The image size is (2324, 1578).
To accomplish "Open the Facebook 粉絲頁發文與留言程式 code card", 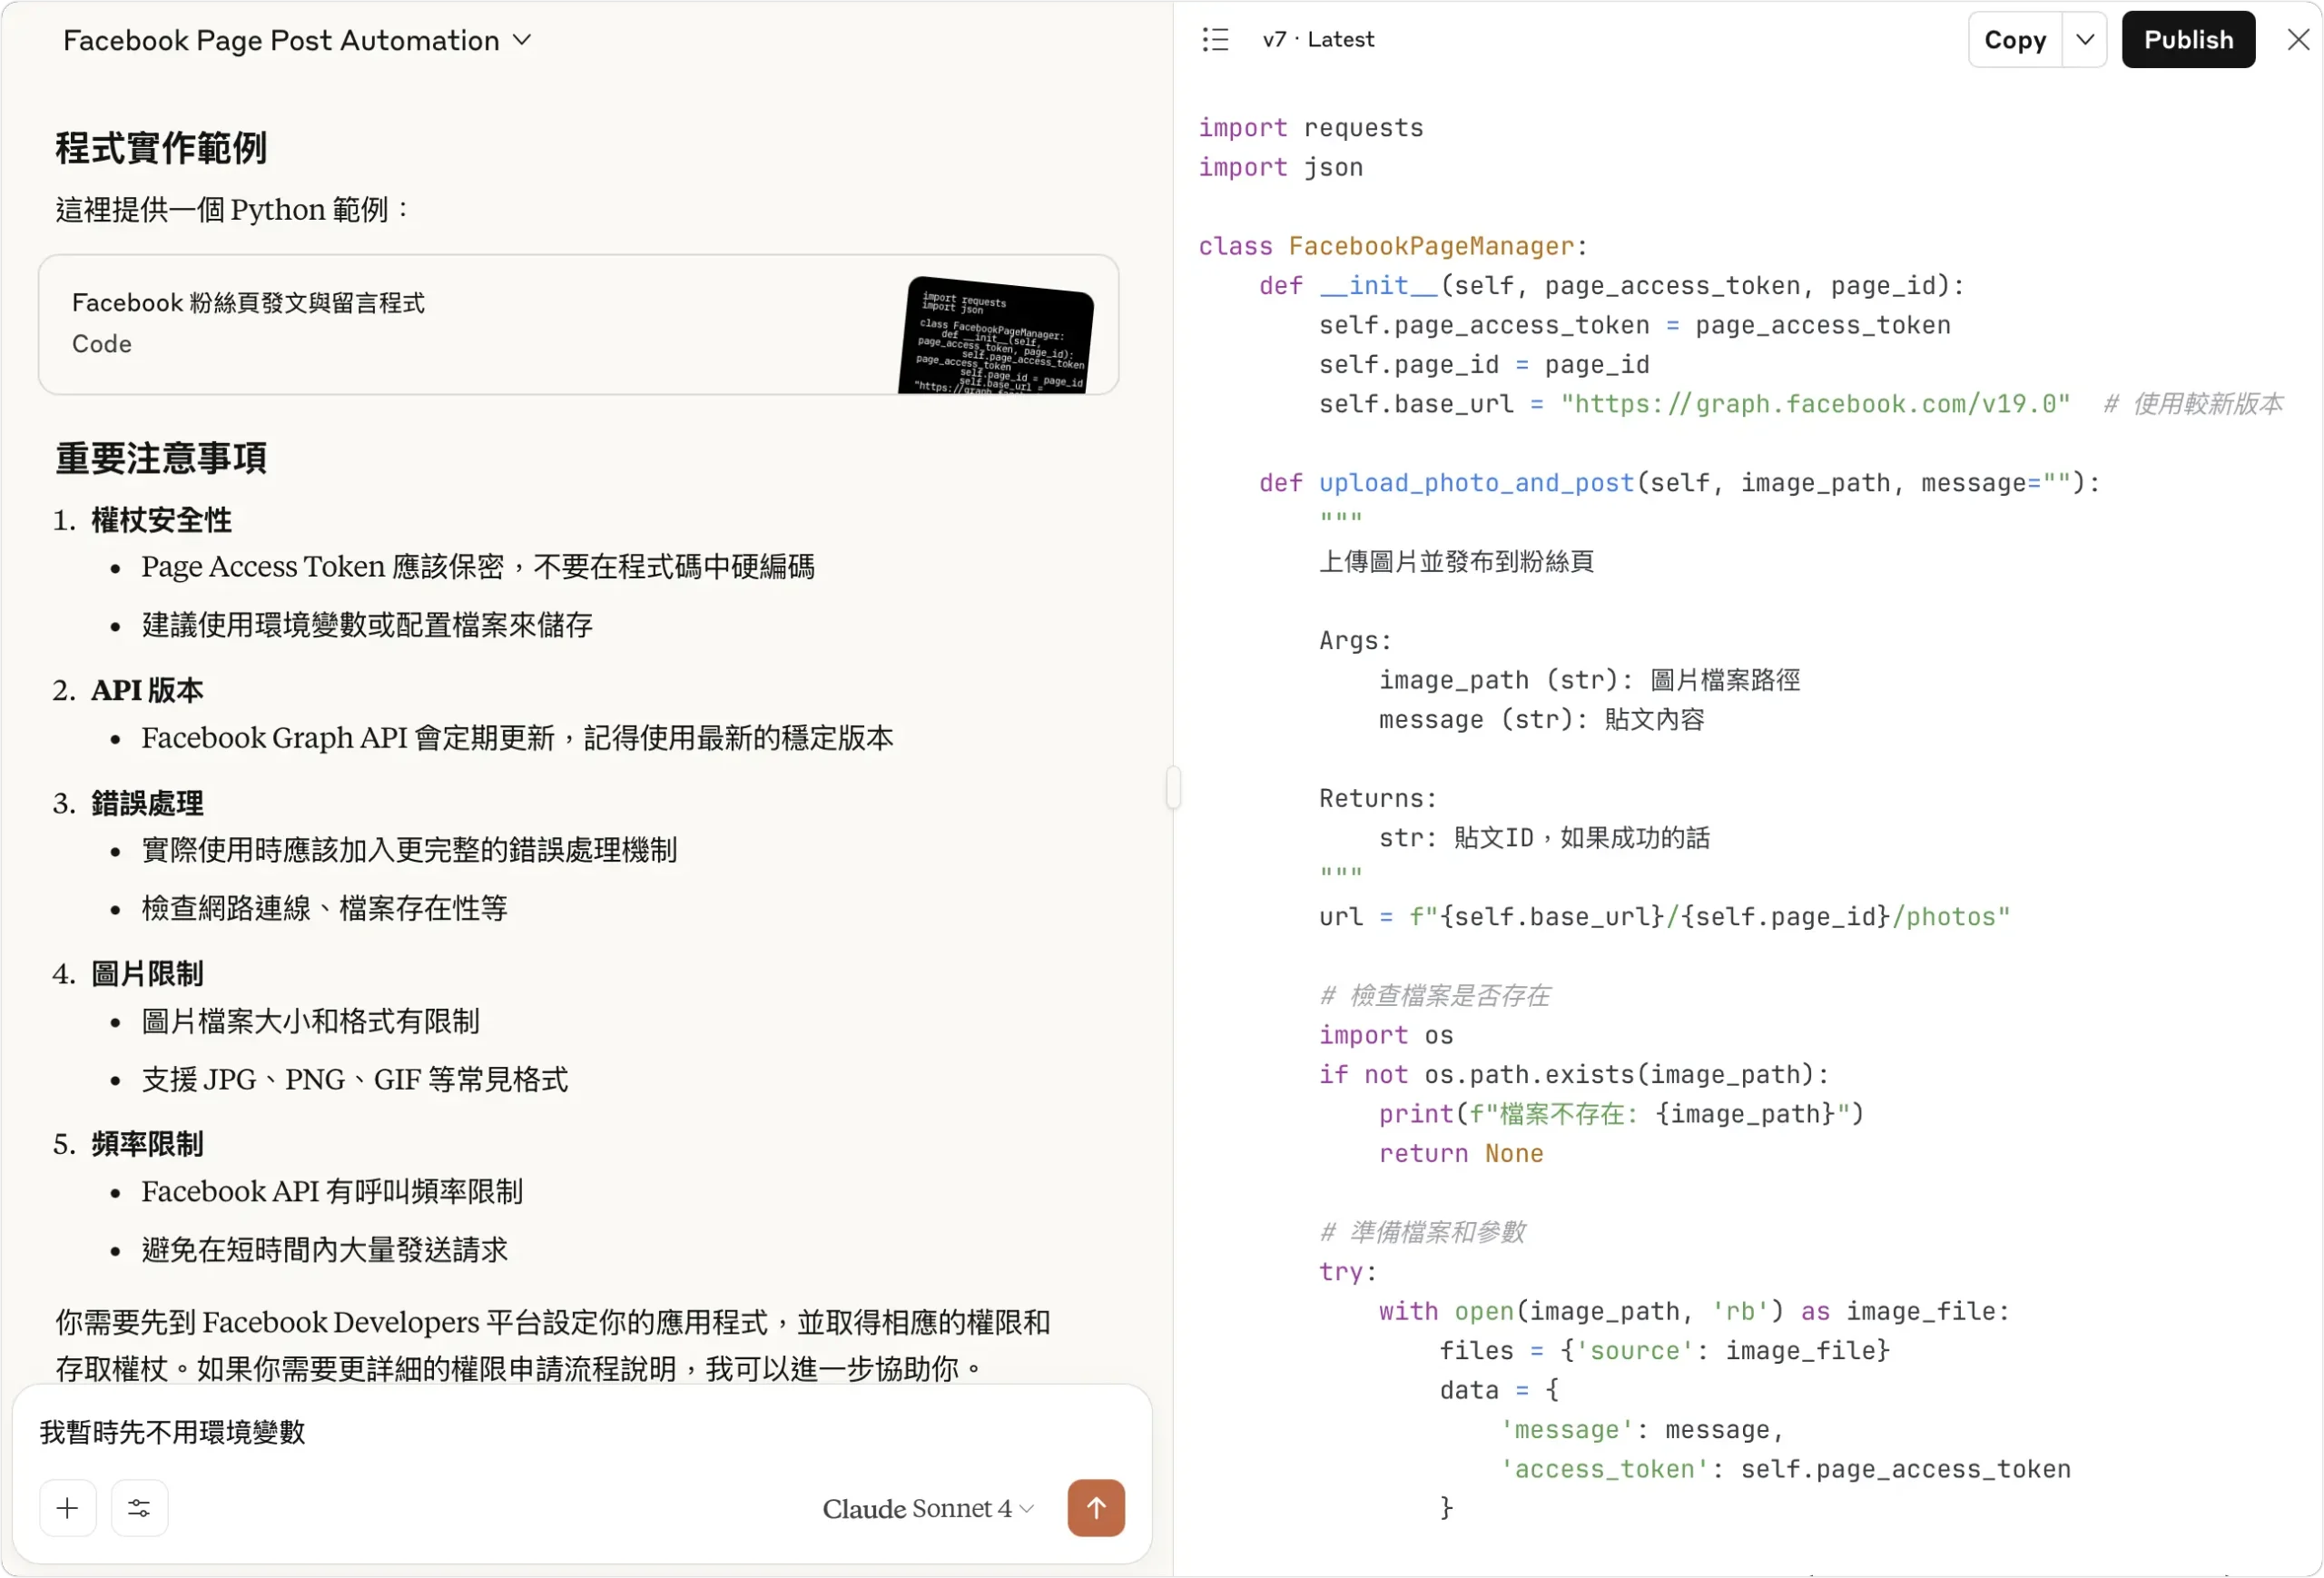I will [578, 324].
